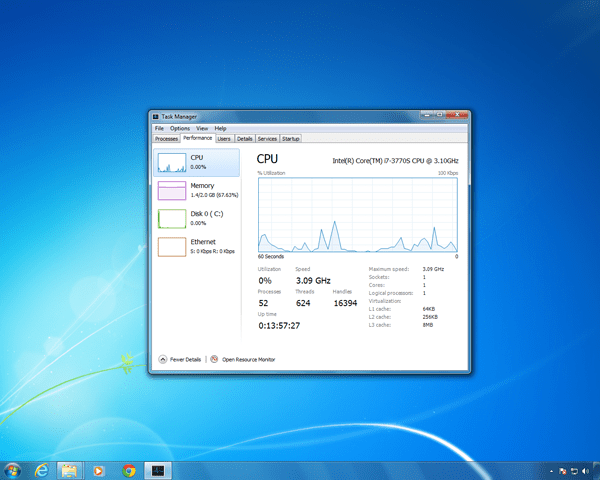Image resolution: width=600 pixels, height=480 pixels.
Task: Click the 'Virtualization:' label
Action: (385, 301)
